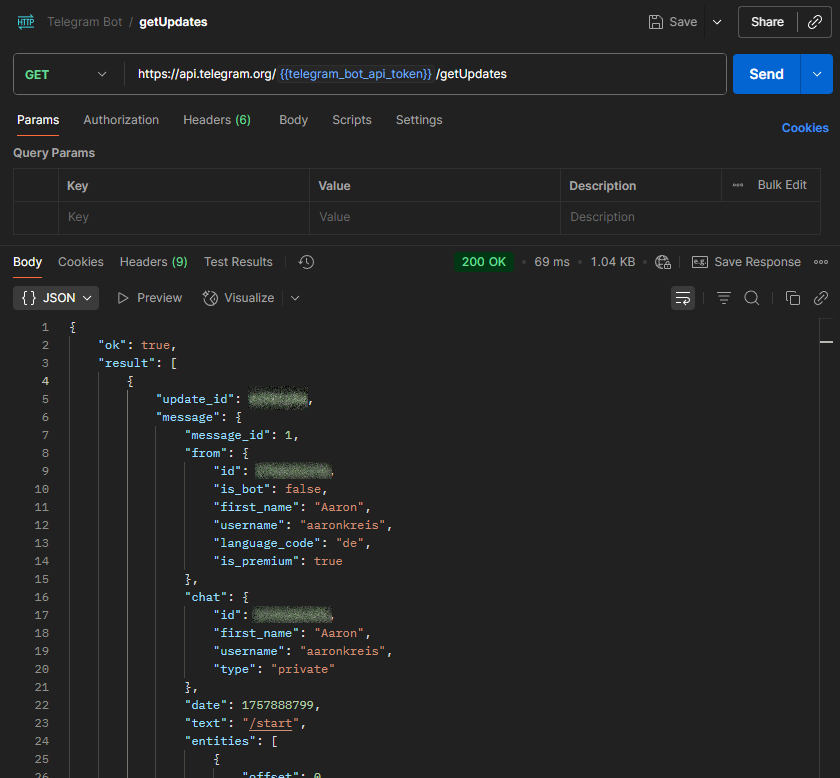Click the Send button
This screenshot has width=840, height=778.
click(x=766, y=74)
